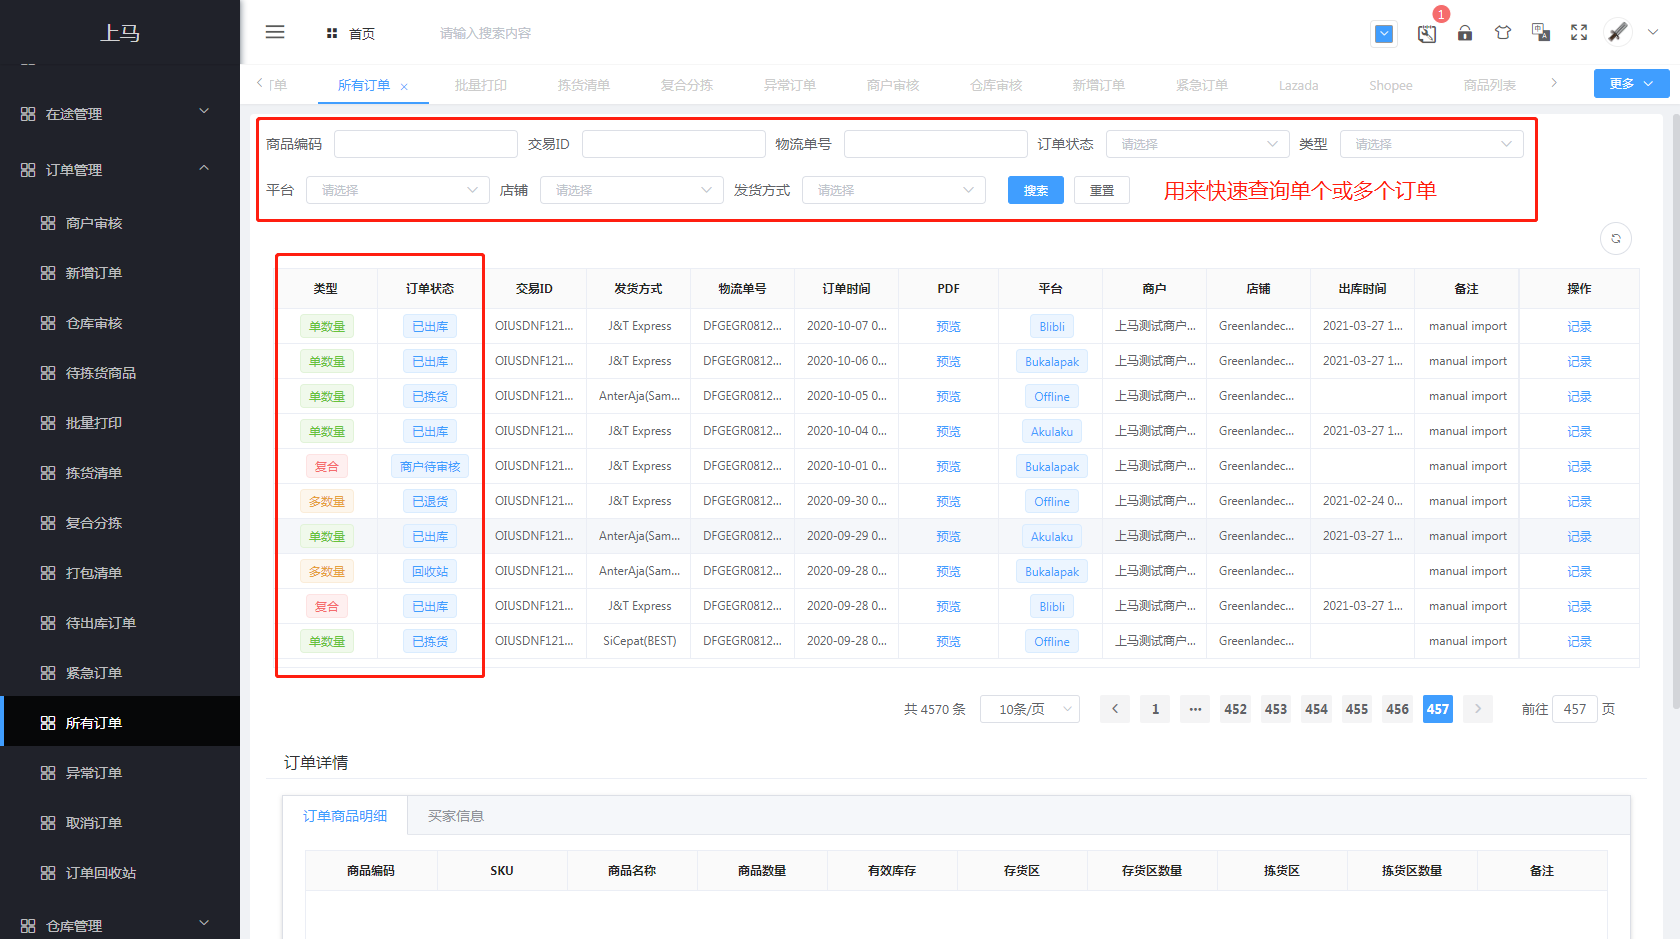
Task: Click 待拣货商品 sidebar icon
Action: coord(48,373)
